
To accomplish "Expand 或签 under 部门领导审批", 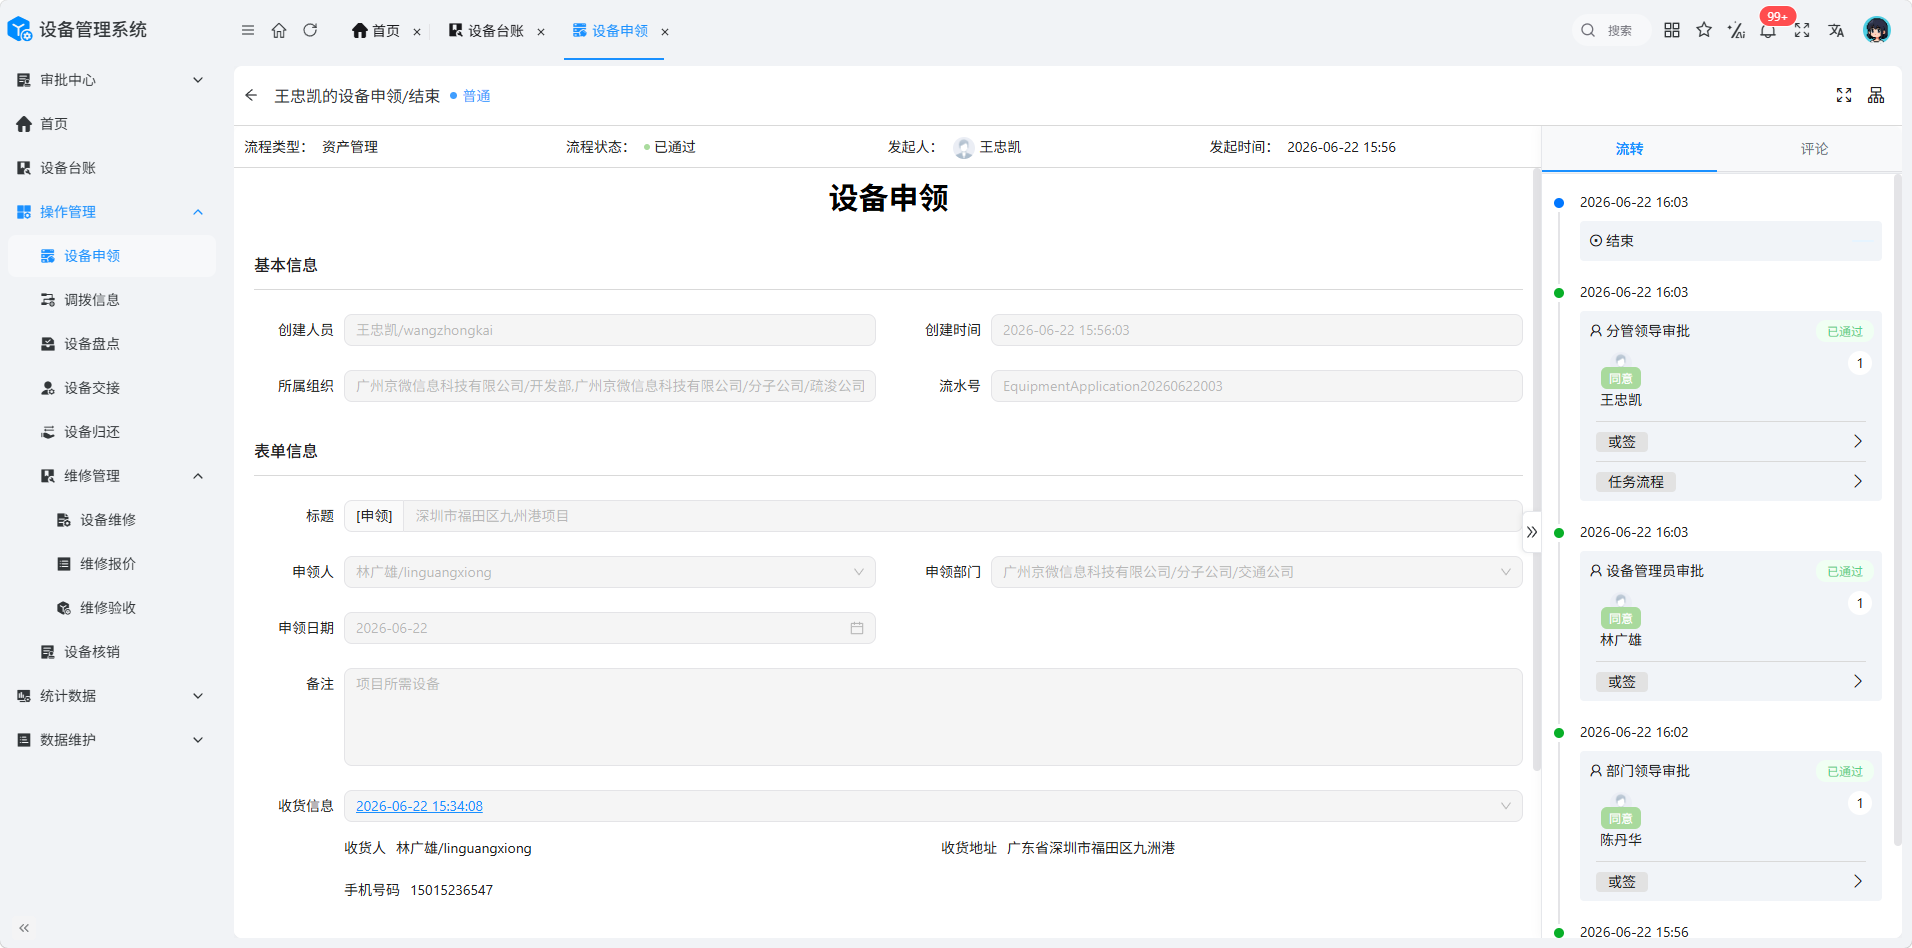I will [1731, 882].
